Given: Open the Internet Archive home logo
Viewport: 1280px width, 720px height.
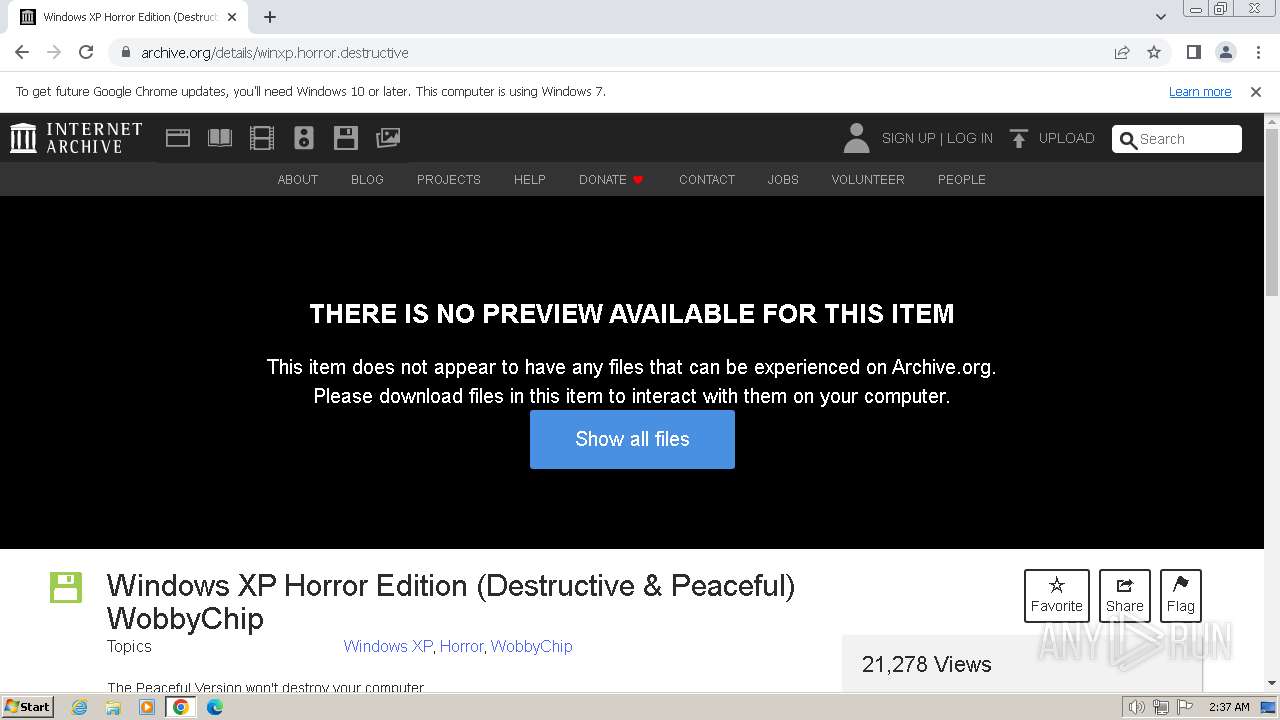Looking at the screenshot, I should coord(76,138).
